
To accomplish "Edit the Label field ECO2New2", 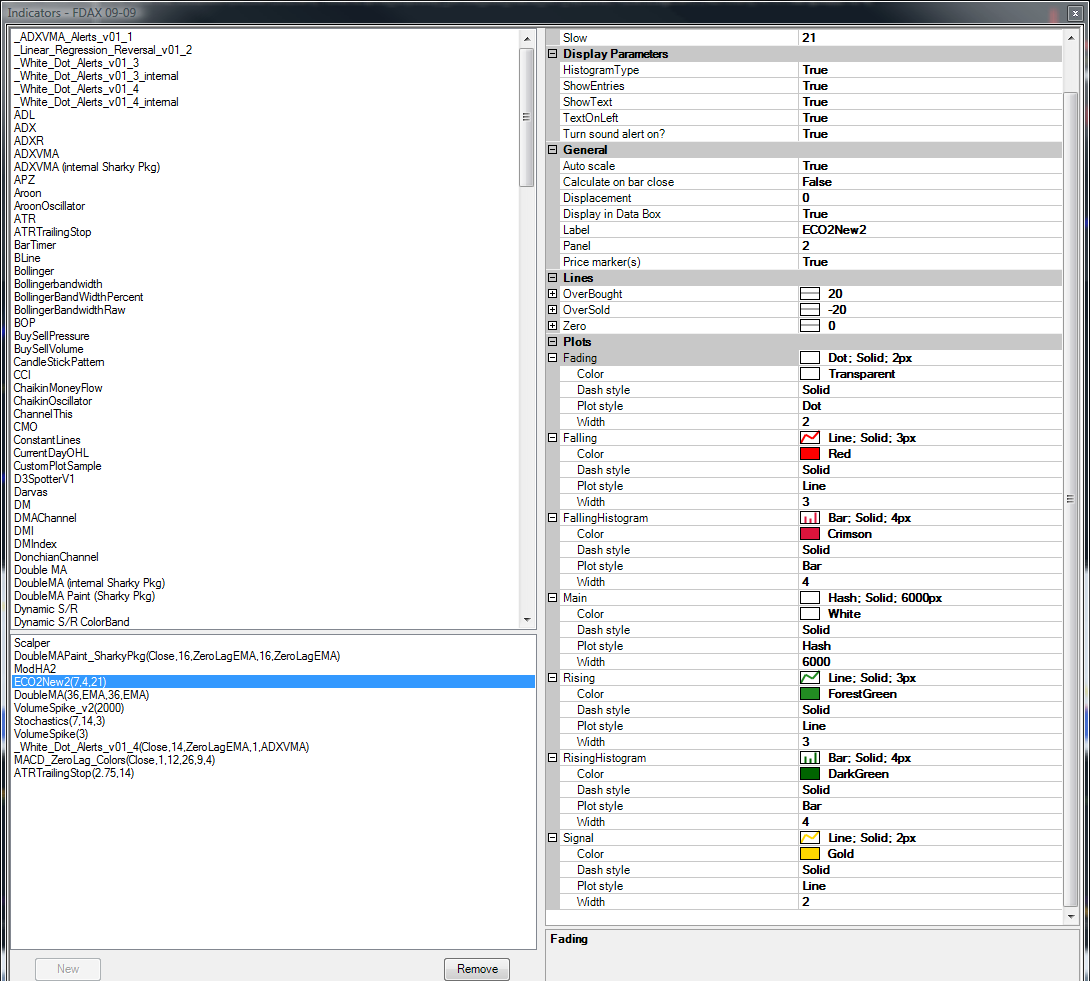I will tap(930, 229).
